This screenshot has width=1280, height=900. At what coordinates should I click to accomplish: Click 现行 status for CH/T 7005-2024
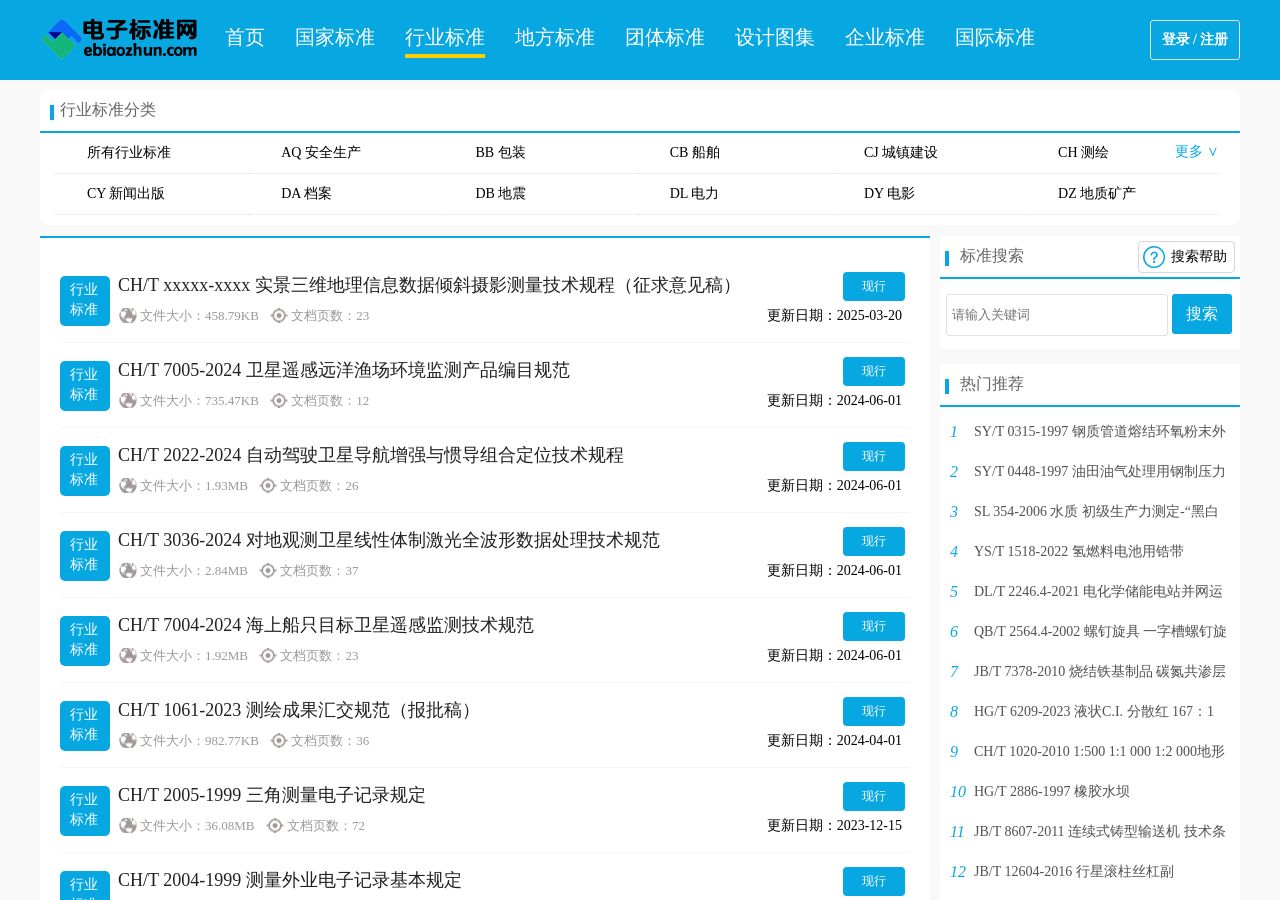[x=874, y=371]
